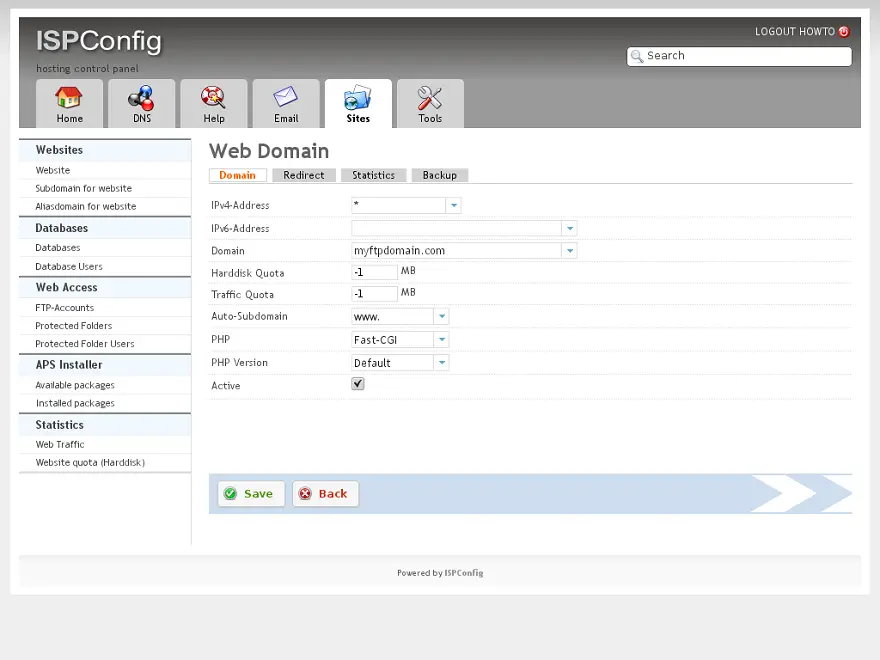Screen dimensions: 880x660
Task: Switch to the Backup tab
Action: [x=439, y=175]
